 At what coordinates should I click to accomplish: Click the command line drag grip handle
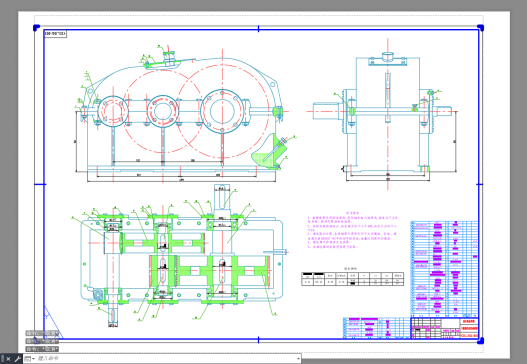(x=2, y=359)
